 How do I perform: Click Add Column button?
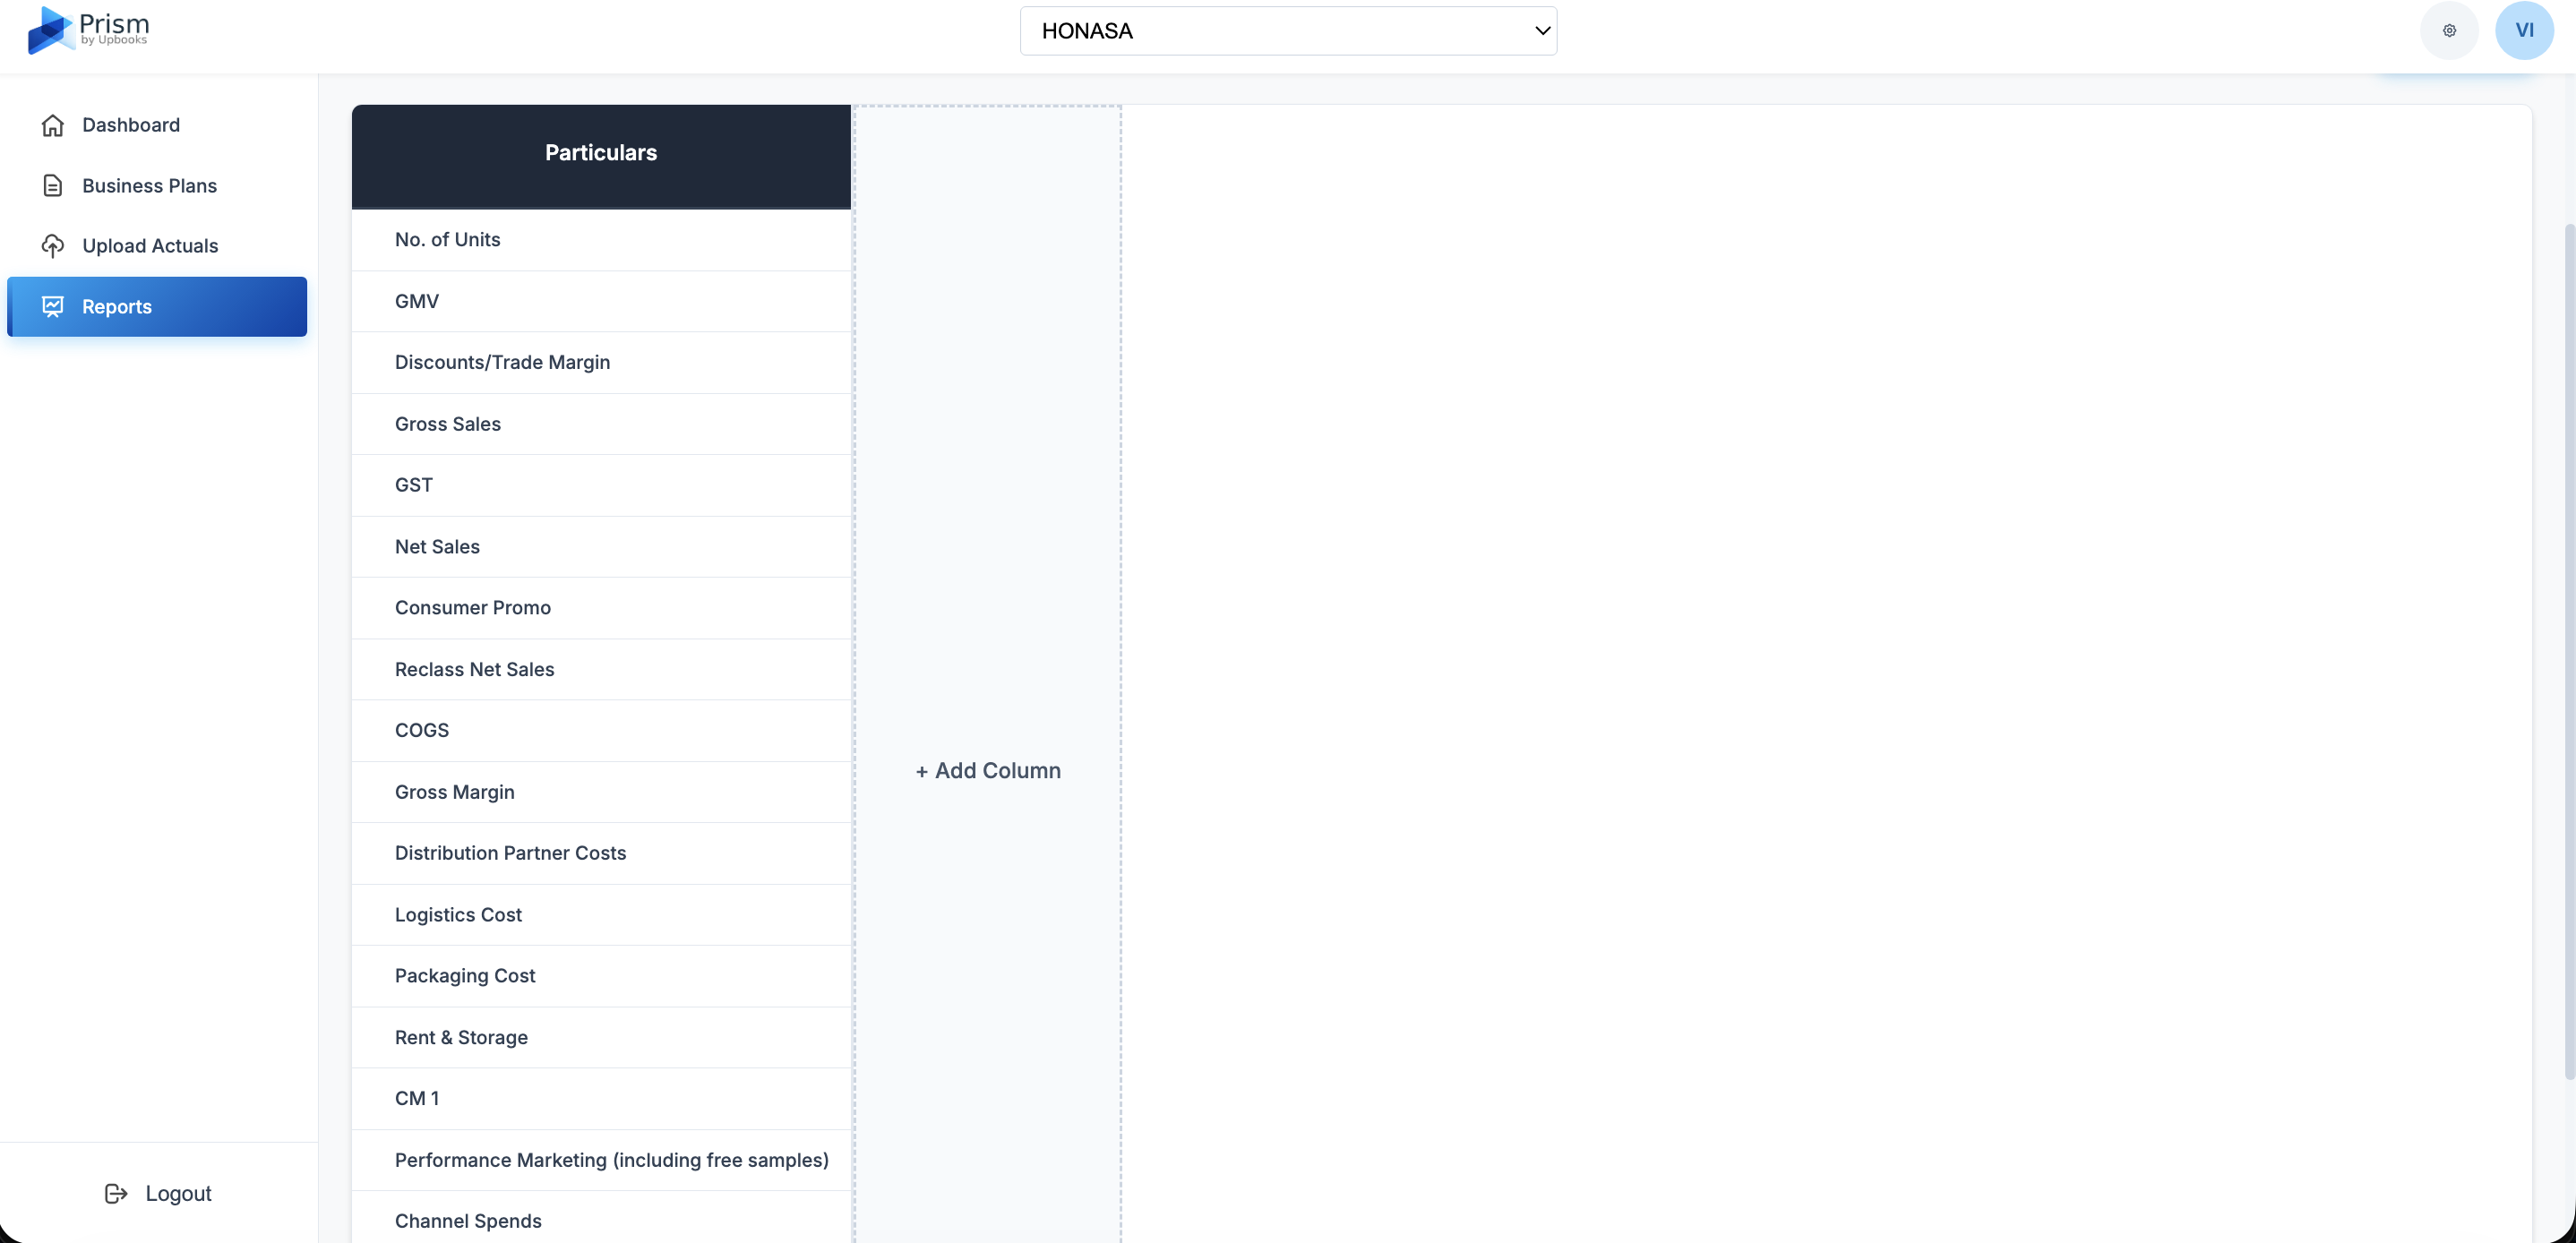[x=988, y=771]
